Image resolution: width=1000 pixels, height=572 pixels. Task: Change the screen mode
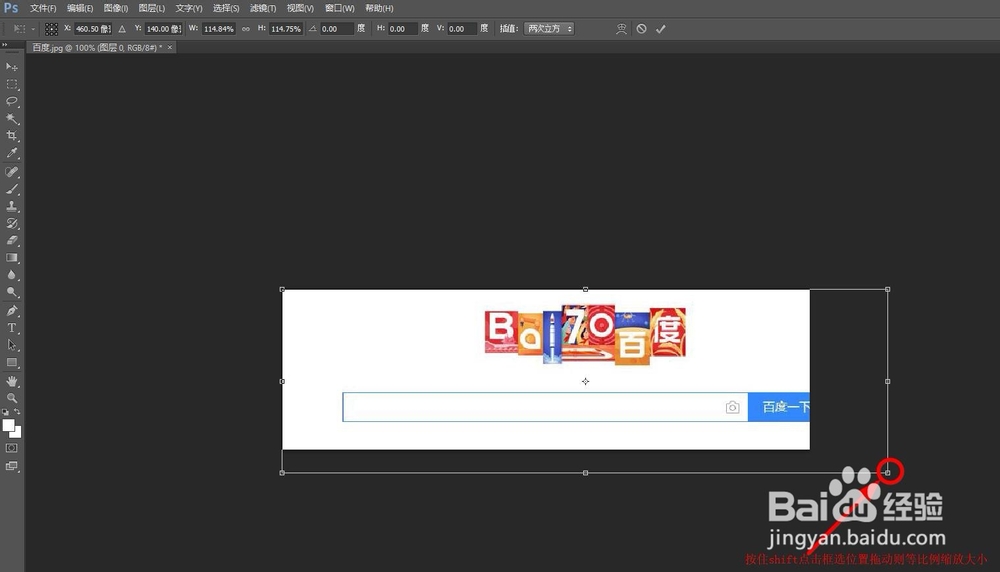[11, 466]
